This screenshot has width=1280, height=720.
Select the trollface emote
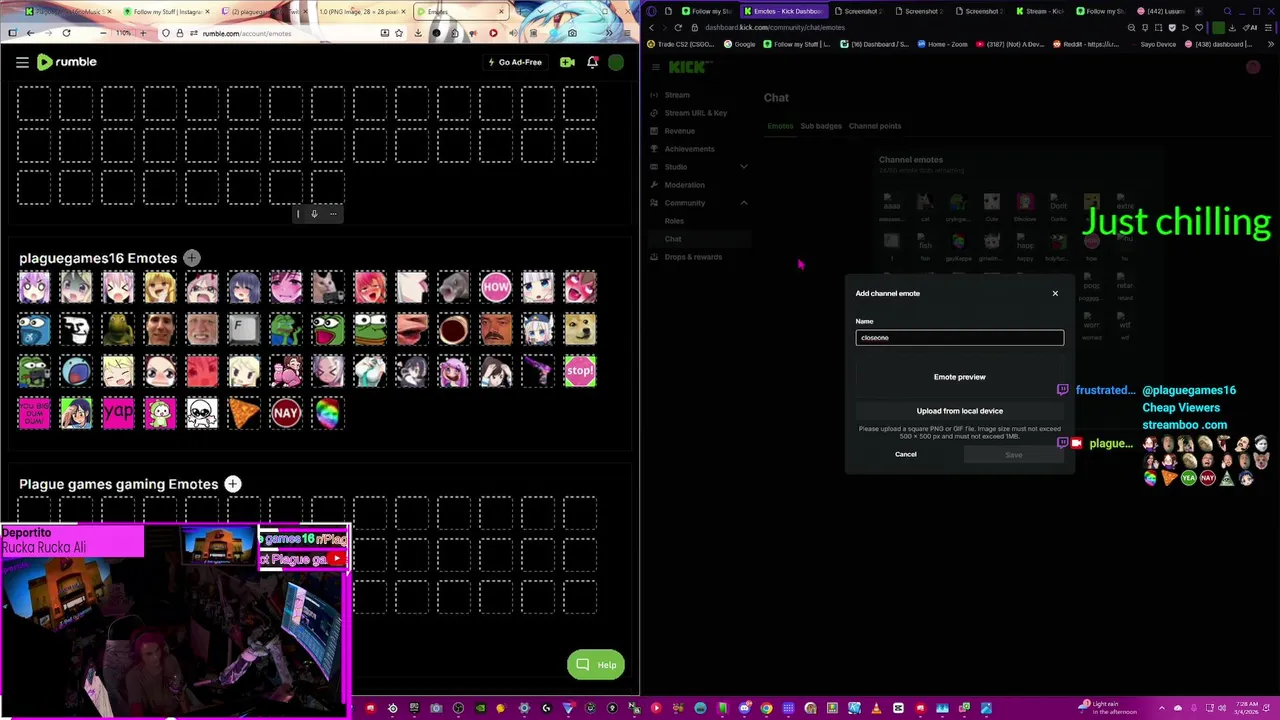(x=76, y=329)
